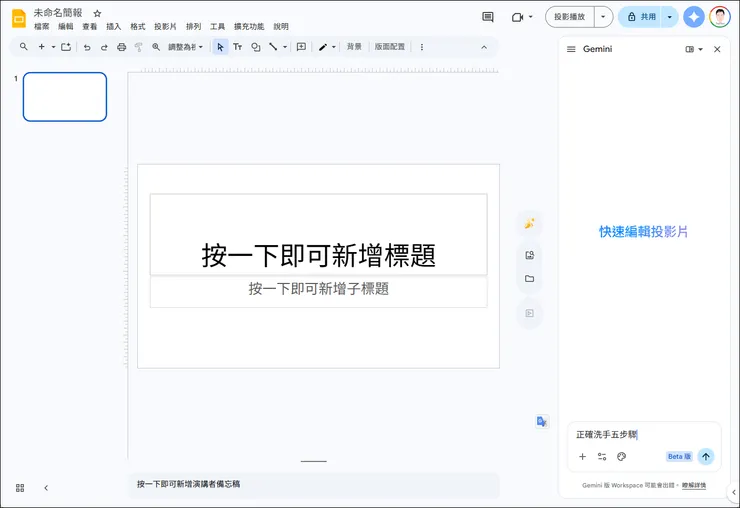Select the shape insert tool
740x508 pixels.
pos(256,47)
